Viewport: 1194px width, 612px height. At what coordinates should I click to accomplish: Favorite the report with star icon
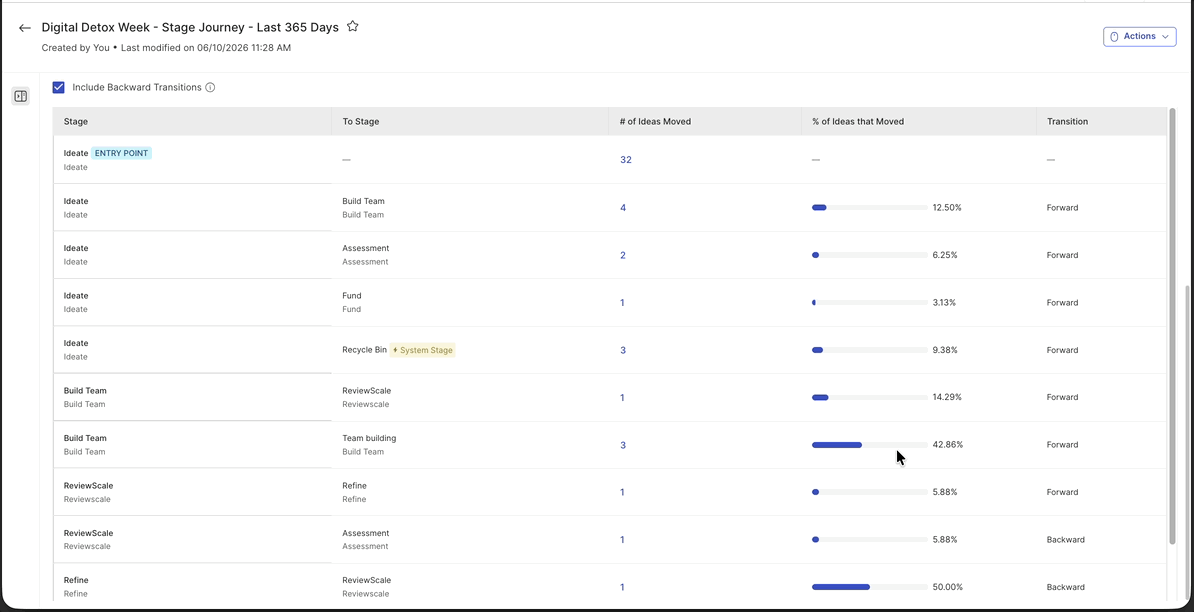(353, 27)
